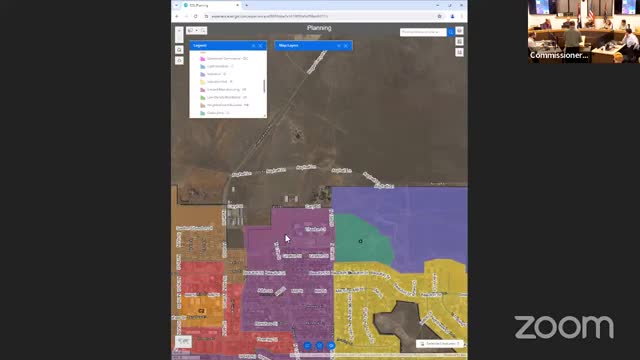Viewport: 640px width, 360px height.
Task: Click the first blue circle button at bottom
Action: [x=307, y=346]
